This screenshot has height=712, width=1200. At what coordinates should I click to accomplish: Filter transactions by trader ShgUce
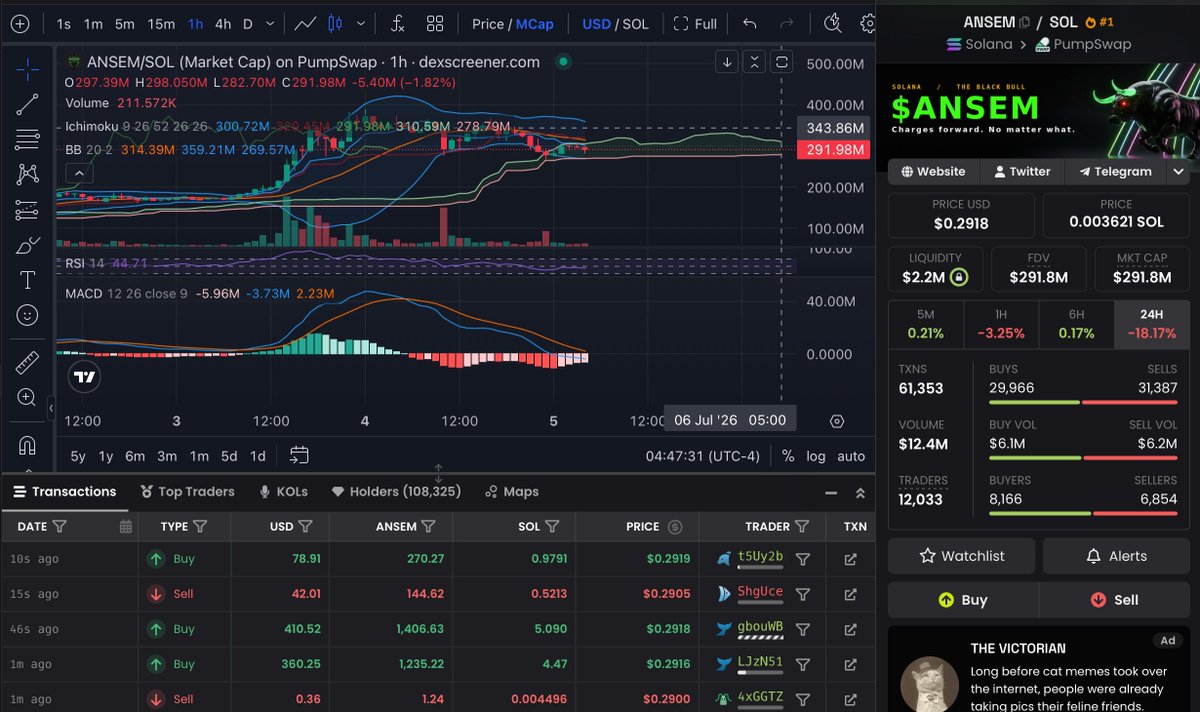click(x=802, y=594)
